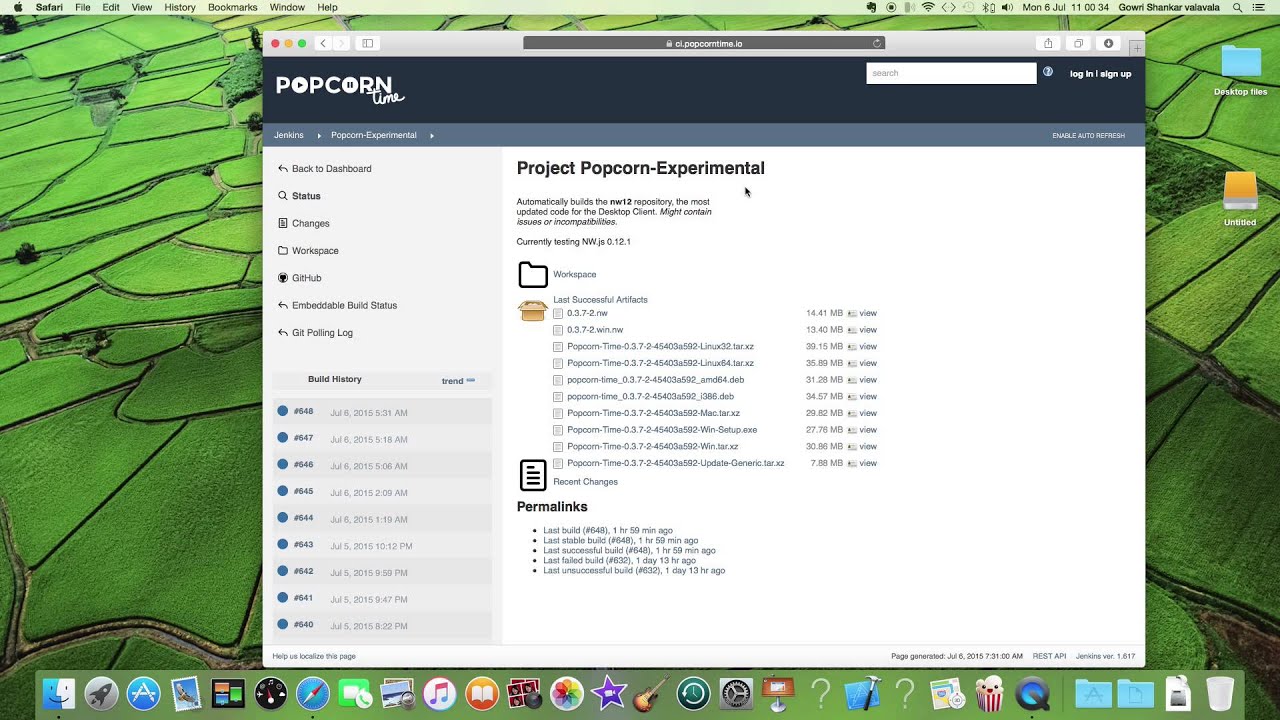Go back with Safari's back arrow
1280x720 pixels.
323,43
